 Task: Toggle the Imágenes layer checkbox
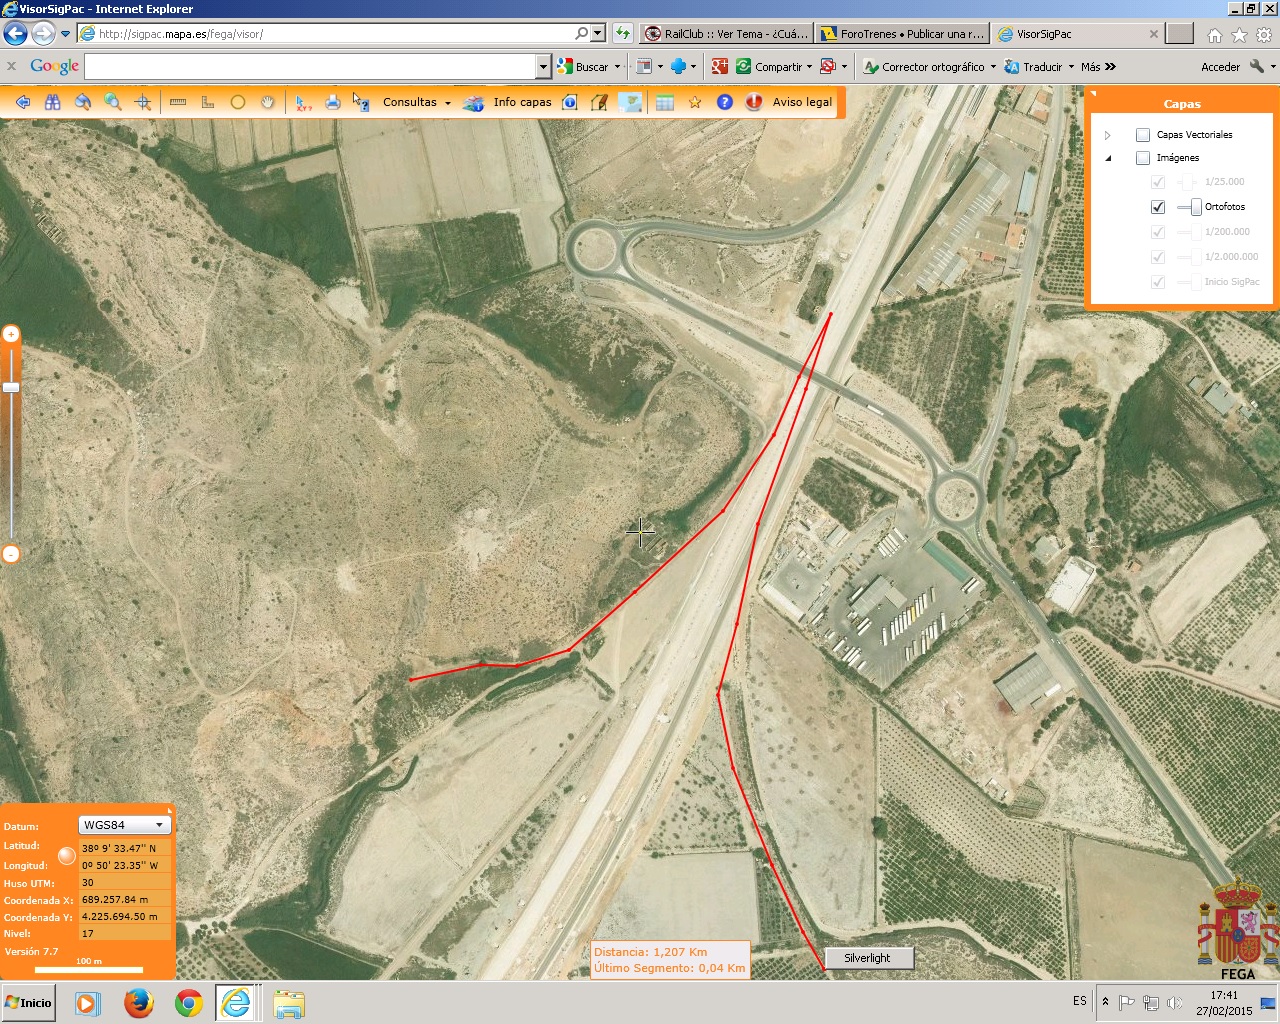(x=1143, y=158)
